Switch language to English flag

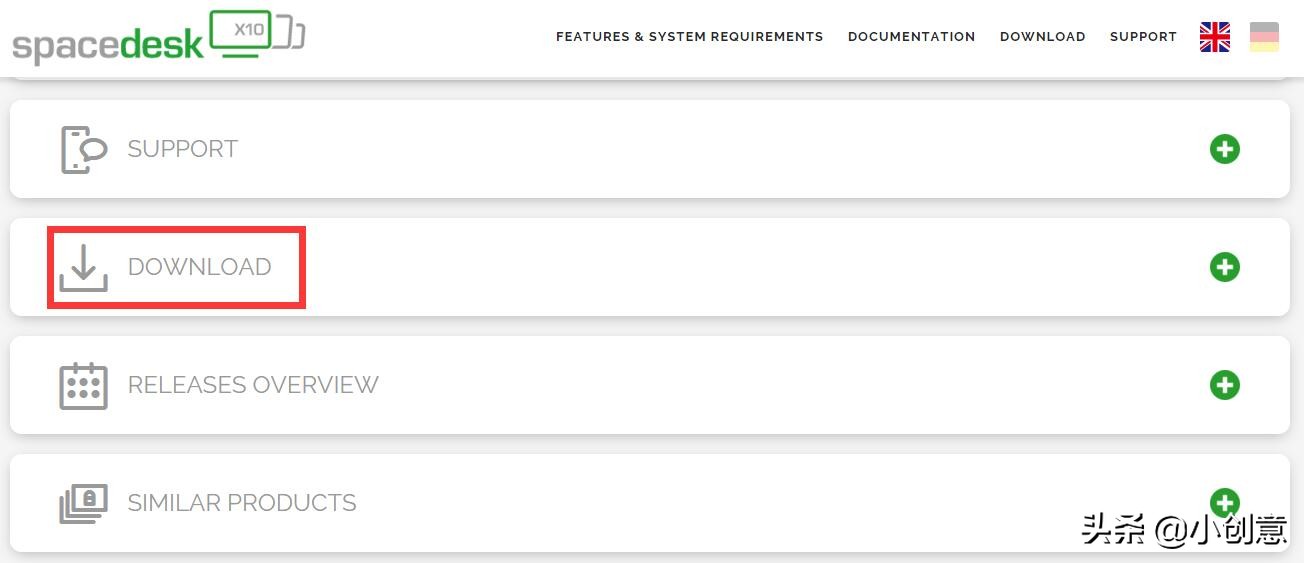(x=1215, y=37)
